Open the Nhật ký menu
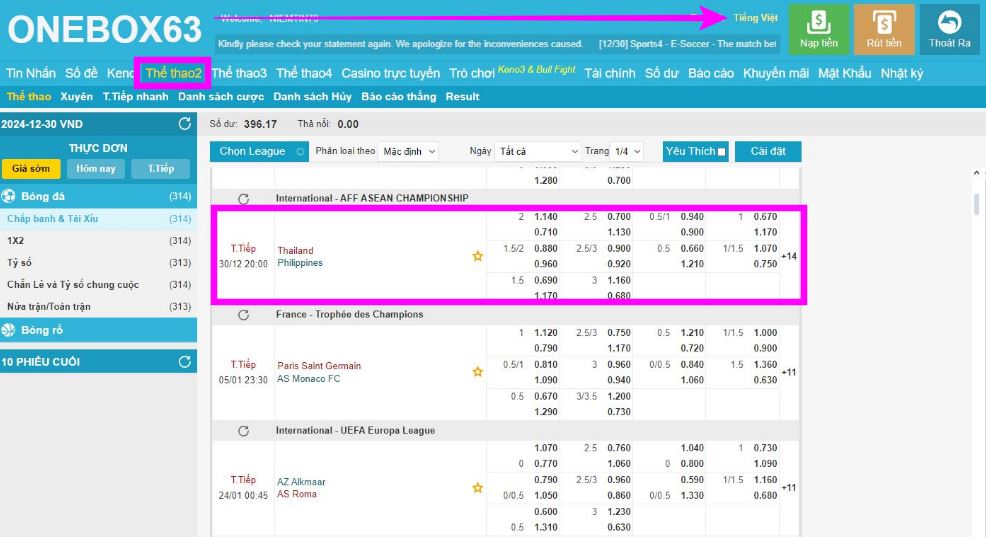This screenshot has height=537, width=986. tap(901, 73)
